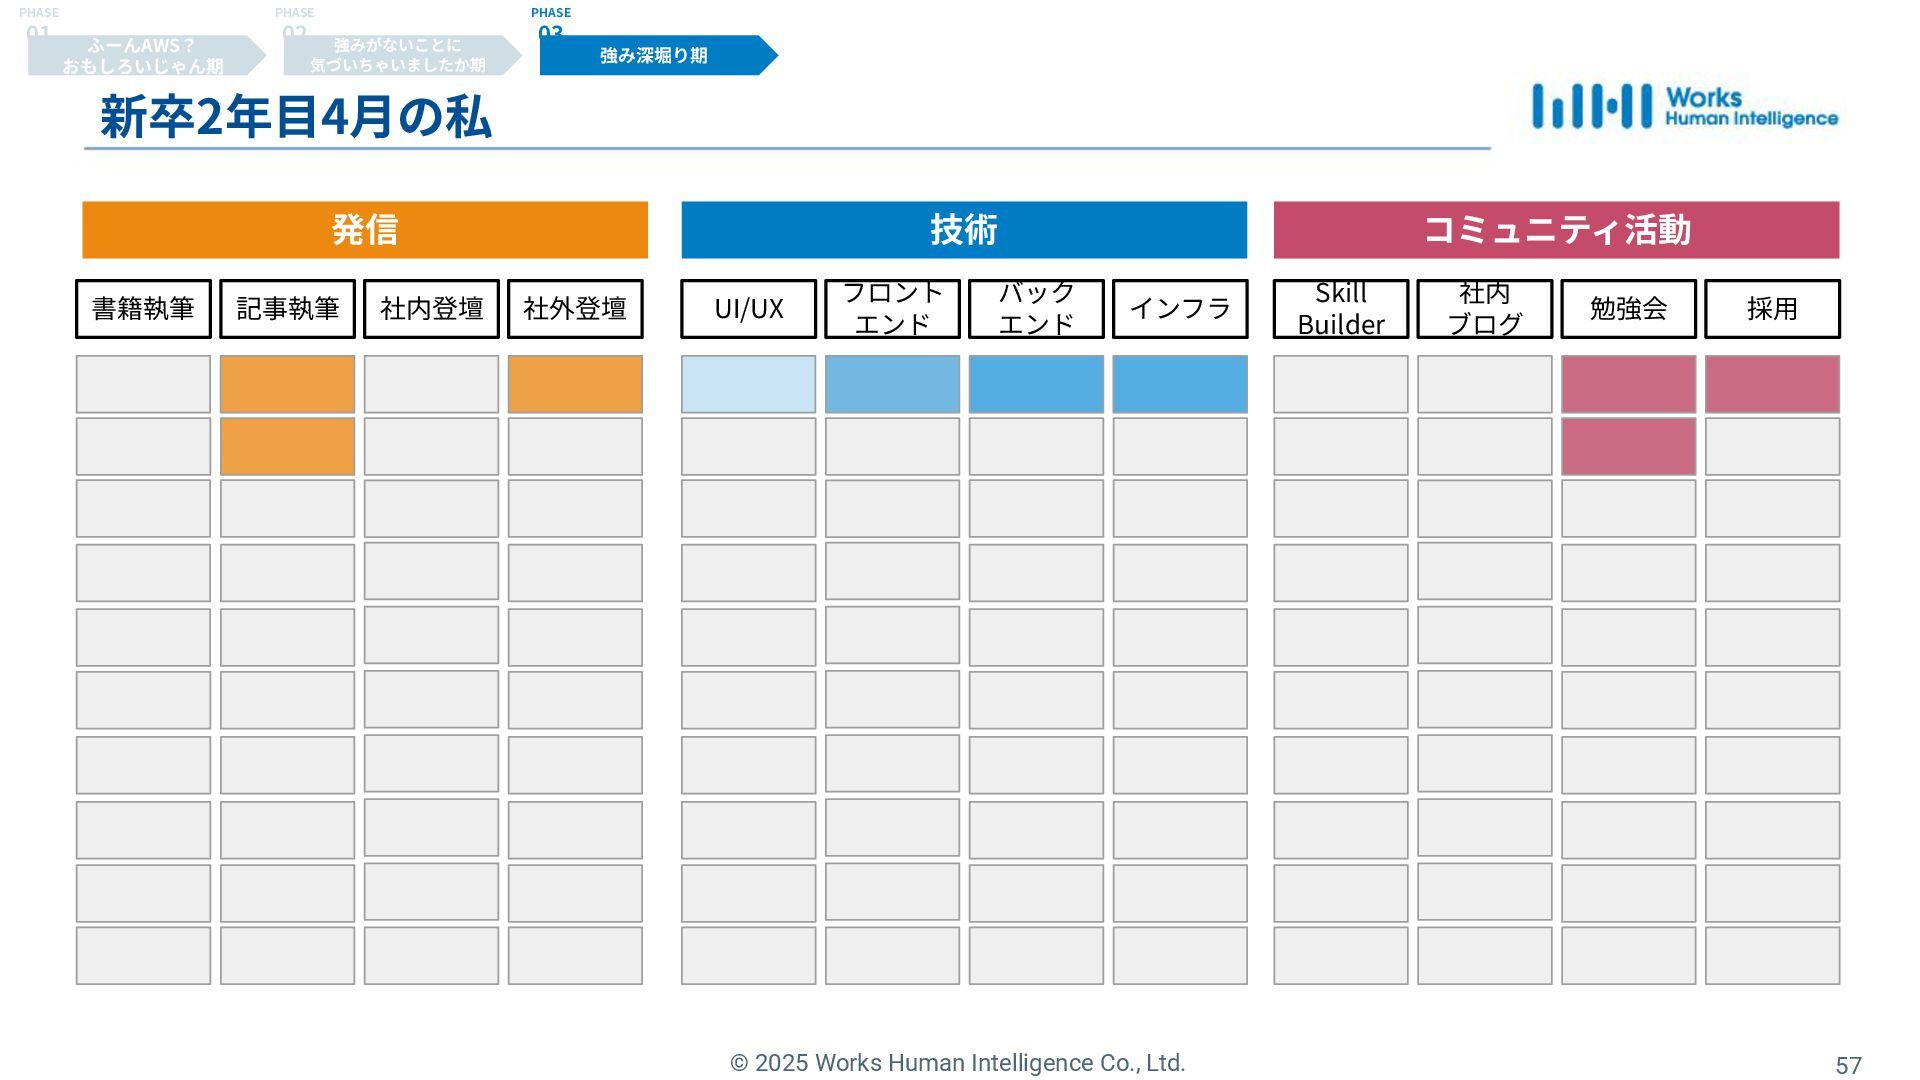The width and height of the screenshot is (1920, 1080).
Task: Click the second pink cell under 勉強会
Action: point(1628,447)
